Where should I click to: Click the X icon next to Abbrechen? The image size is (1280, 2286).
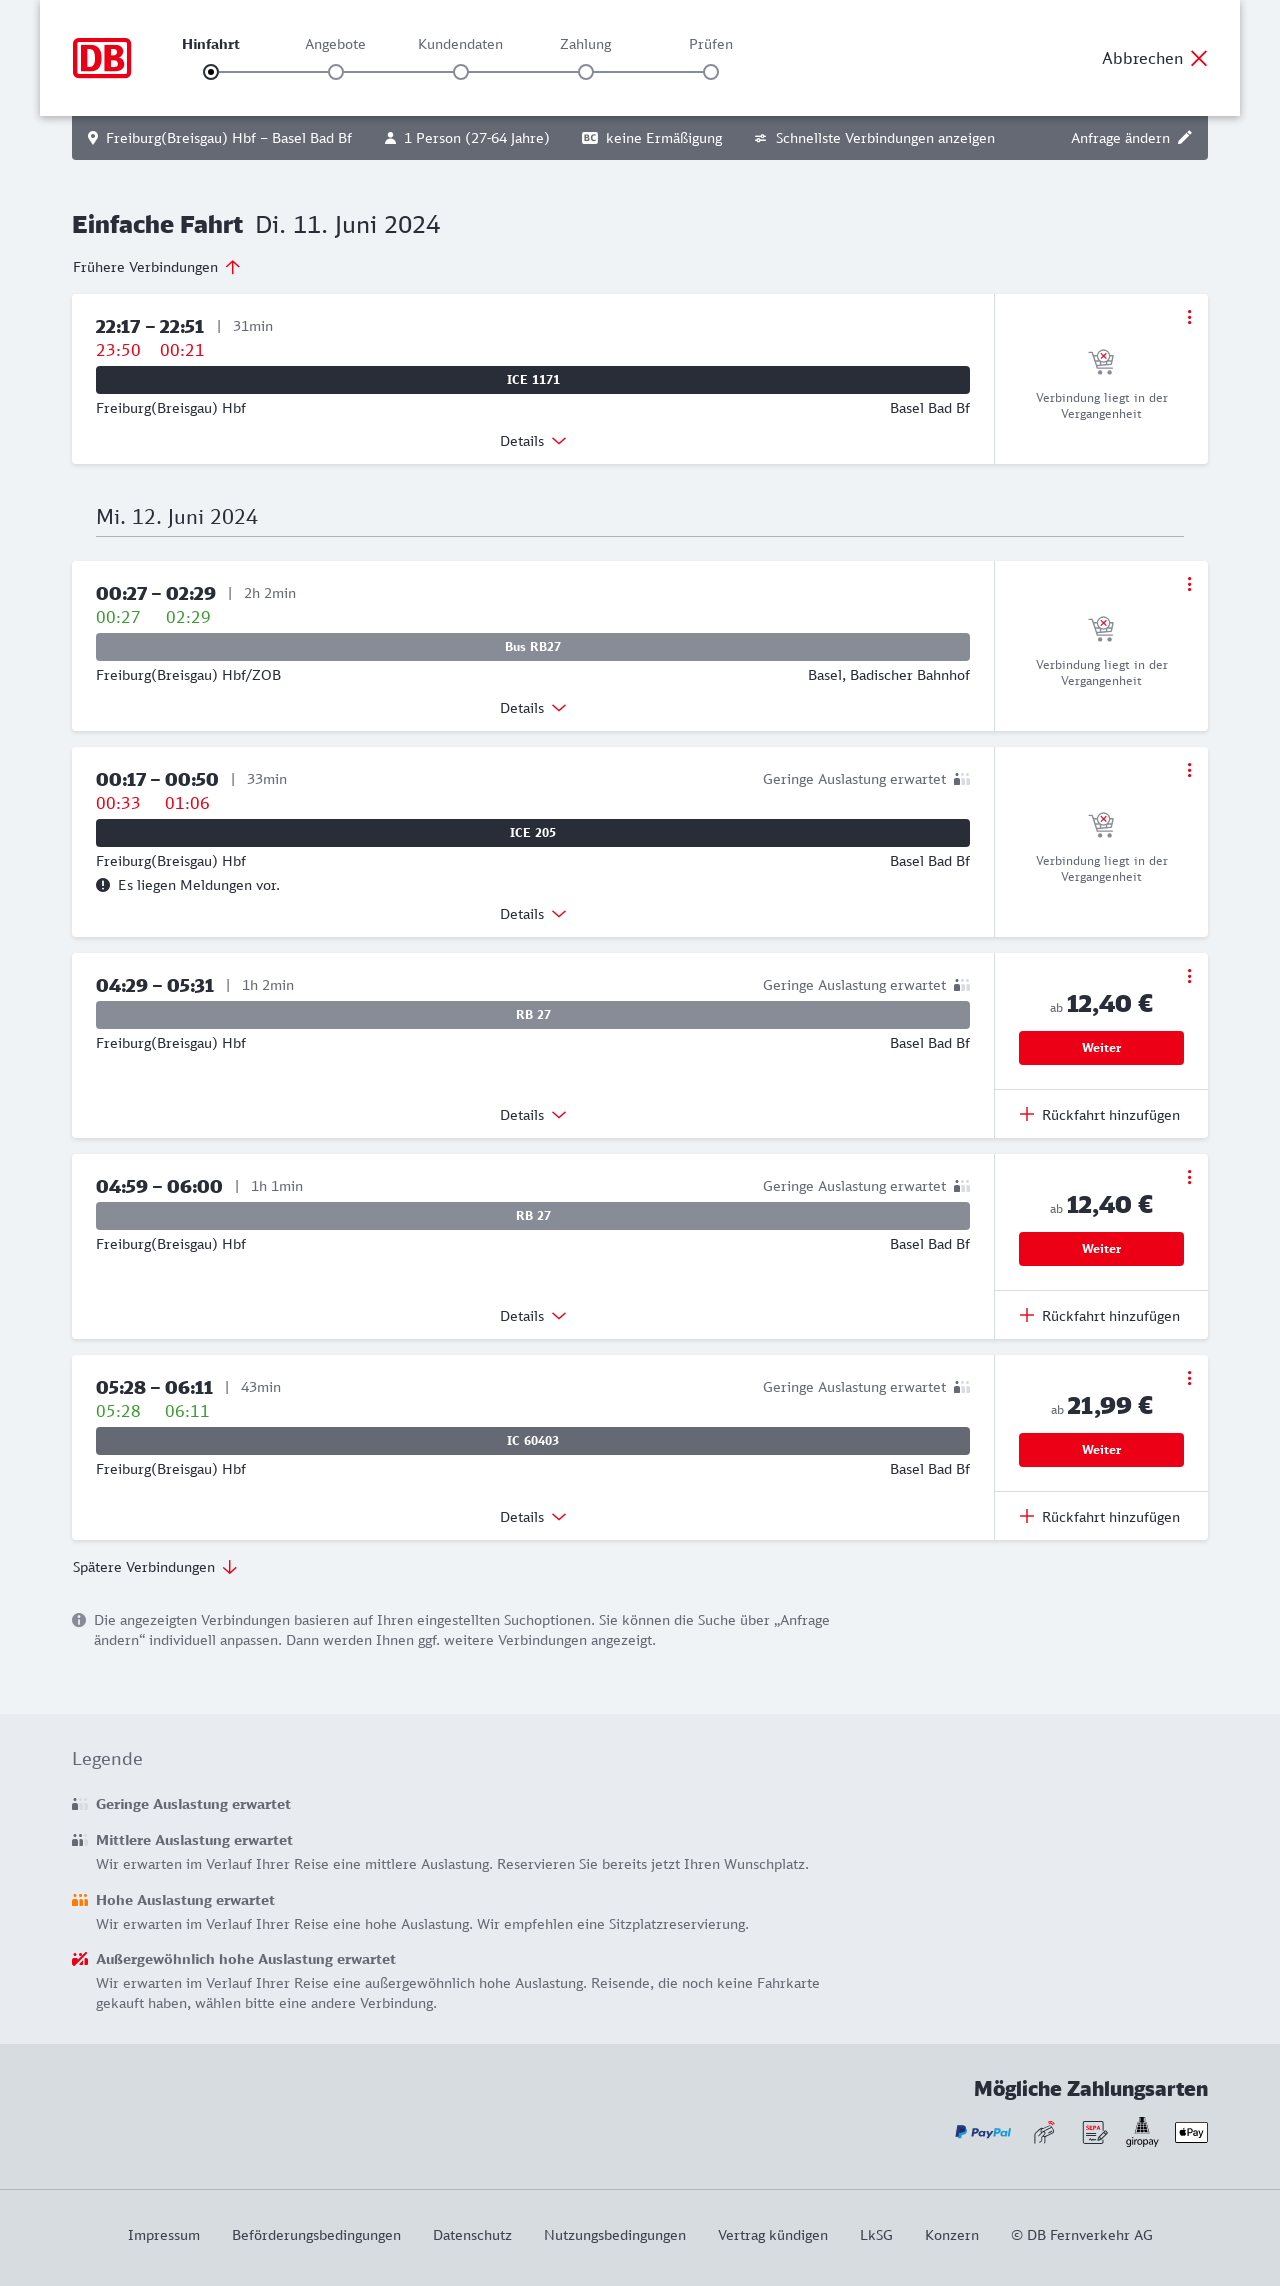pyautogui.click(x=1199, y=58)
